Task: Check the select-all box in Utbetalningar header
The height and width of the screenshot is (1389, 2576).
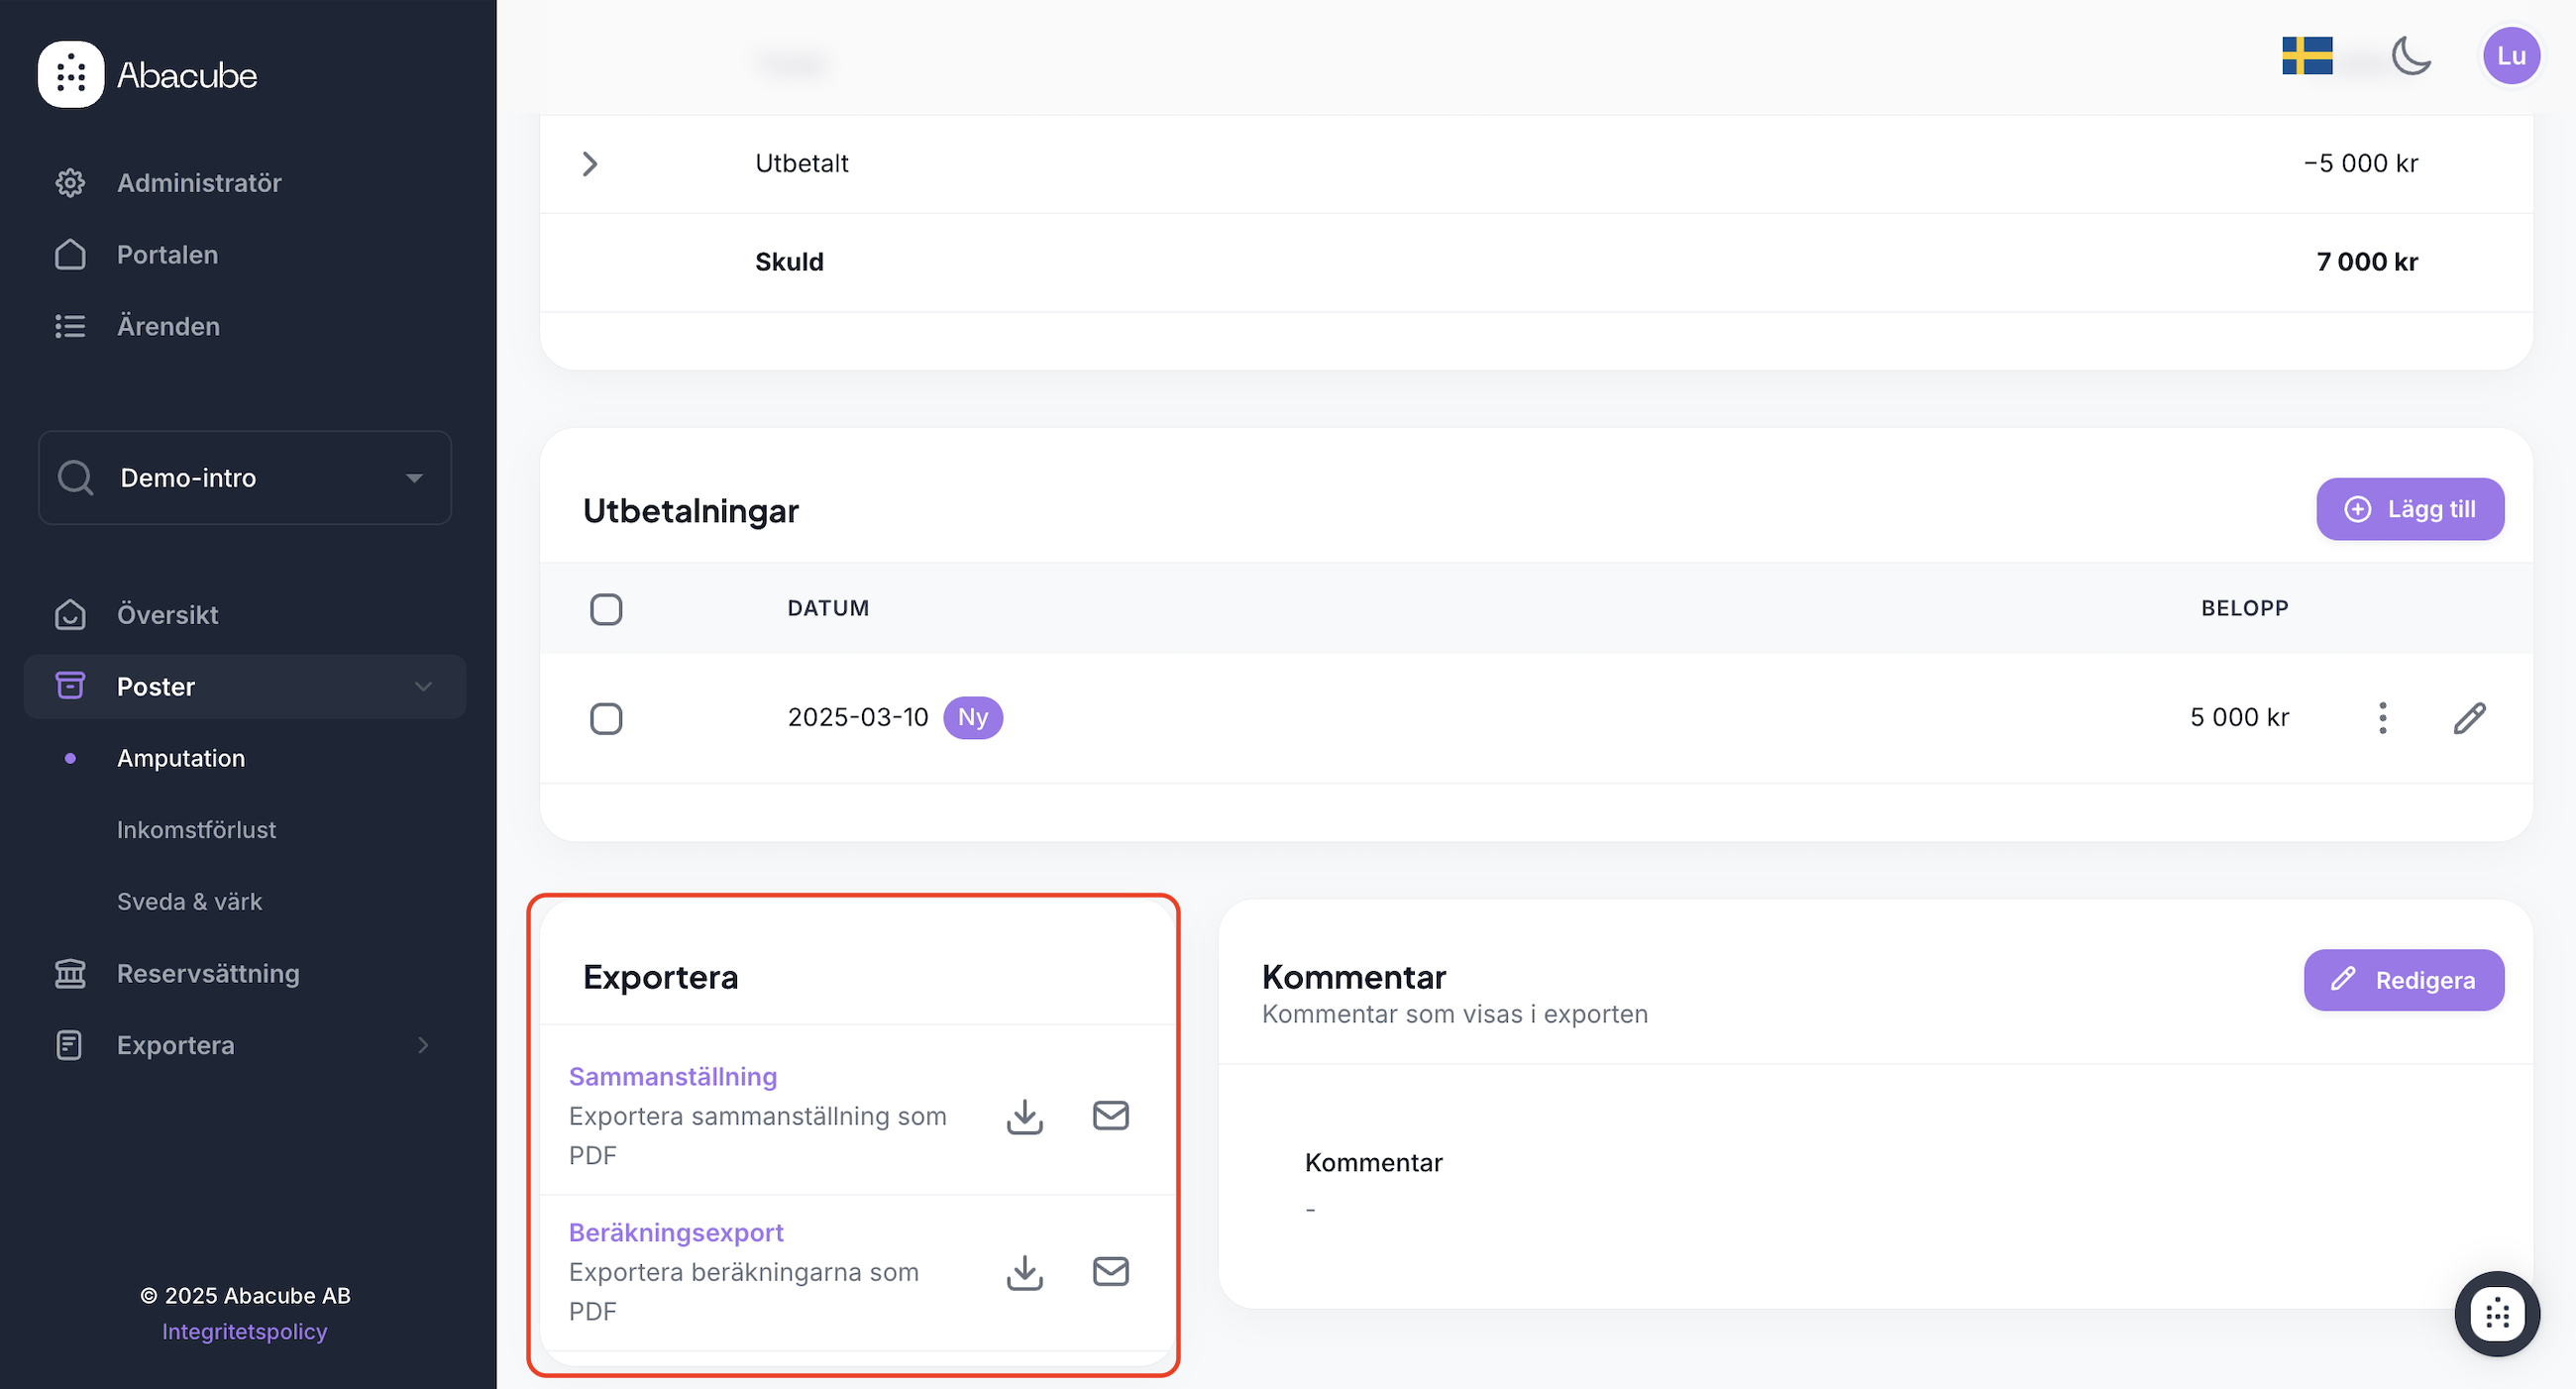Action: [606, 609]
